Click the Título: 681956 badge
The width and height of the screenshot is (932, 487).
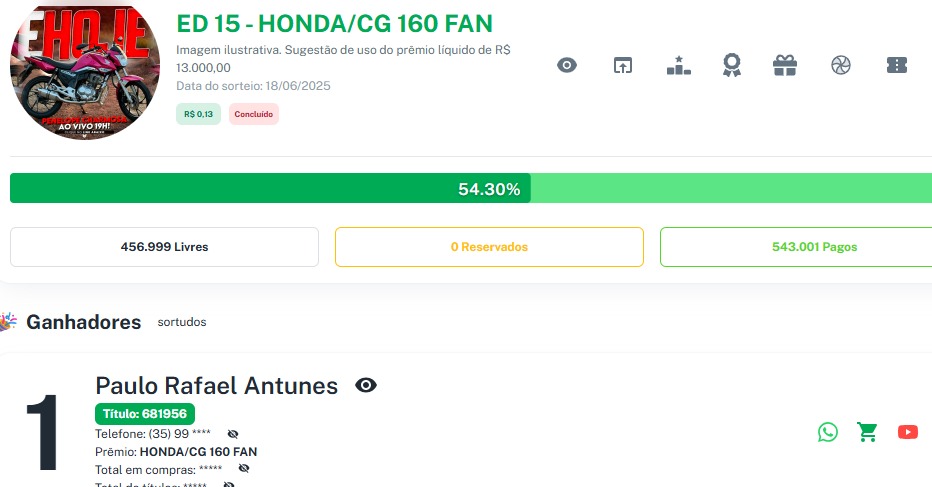(x=145, y=414)
